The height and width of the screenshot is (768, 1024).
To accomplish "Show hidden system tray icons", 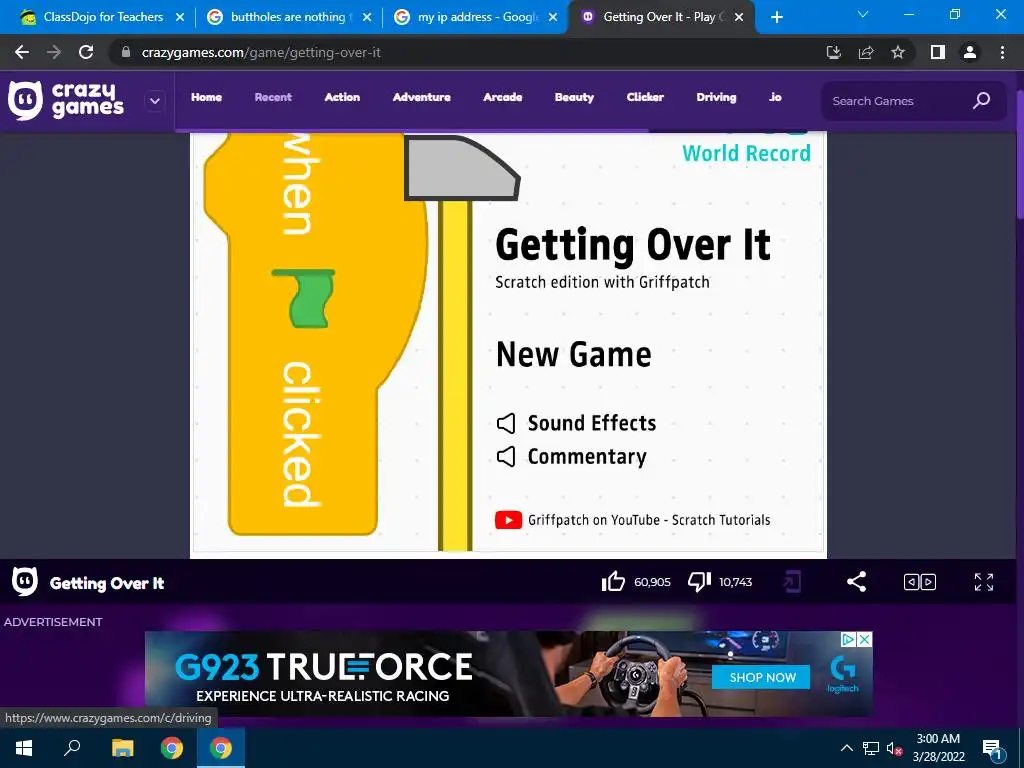I will tap(846, 748).
